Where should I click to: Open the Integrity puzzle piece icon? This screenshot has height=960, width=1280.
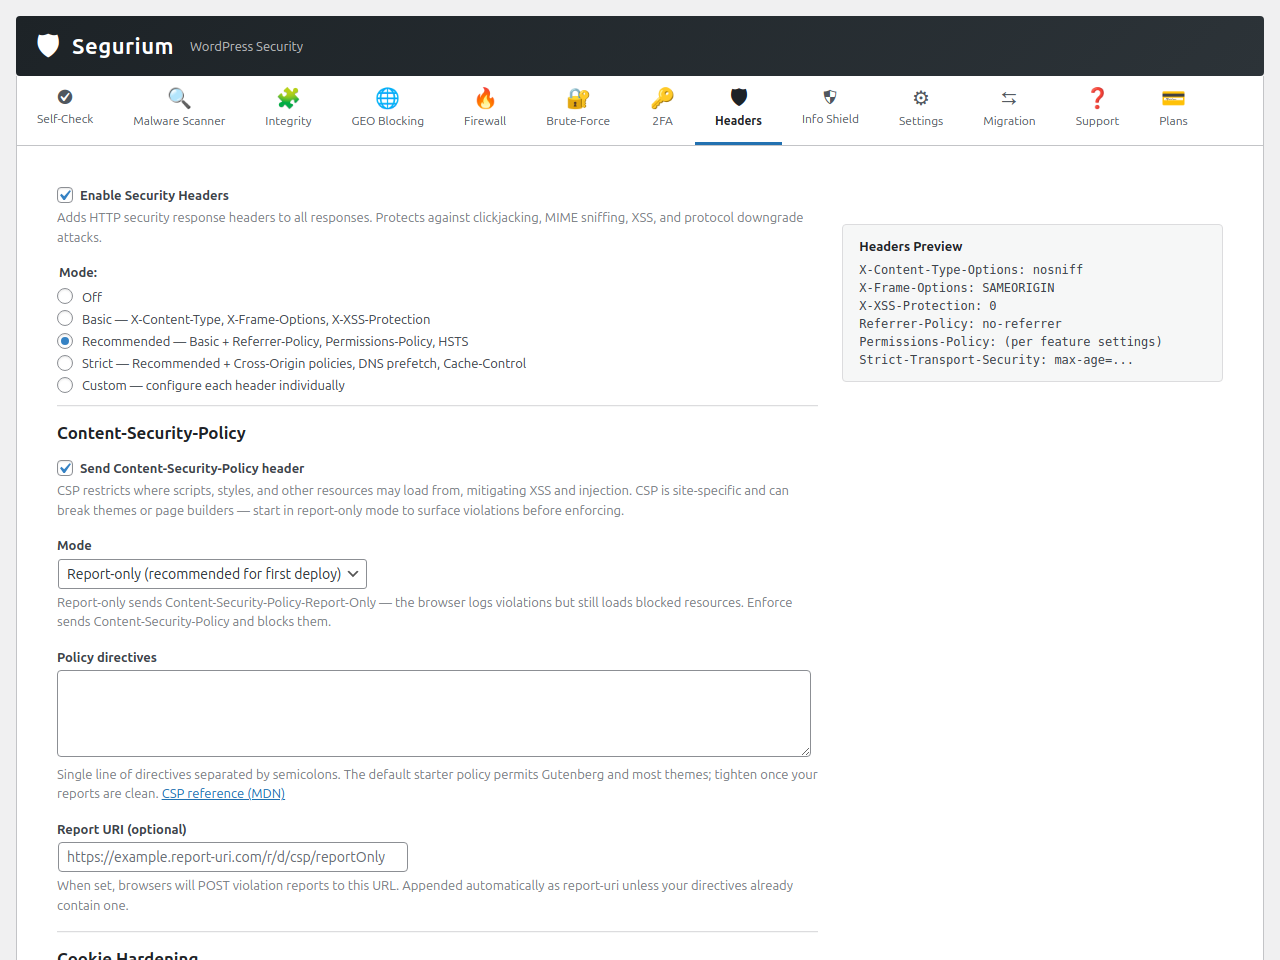[x=288, y=98]
